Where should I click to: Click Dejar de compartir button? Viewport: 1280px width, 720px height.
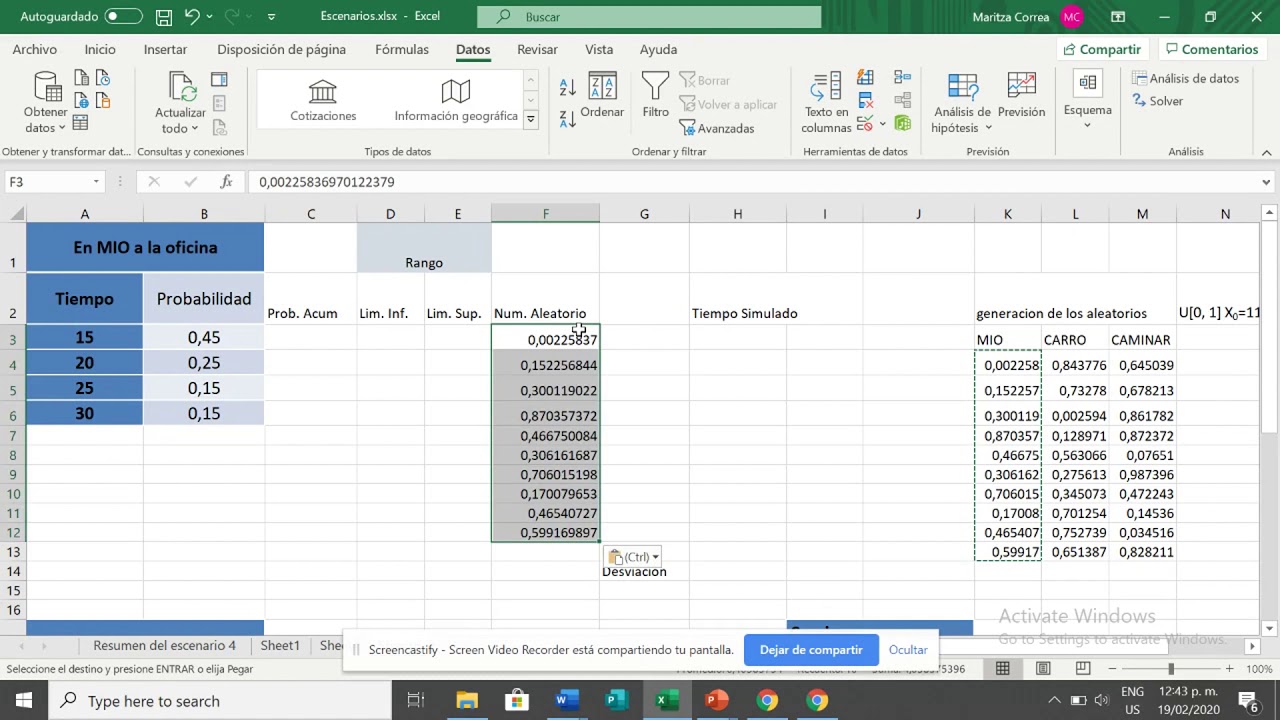(x=811, y=650)
